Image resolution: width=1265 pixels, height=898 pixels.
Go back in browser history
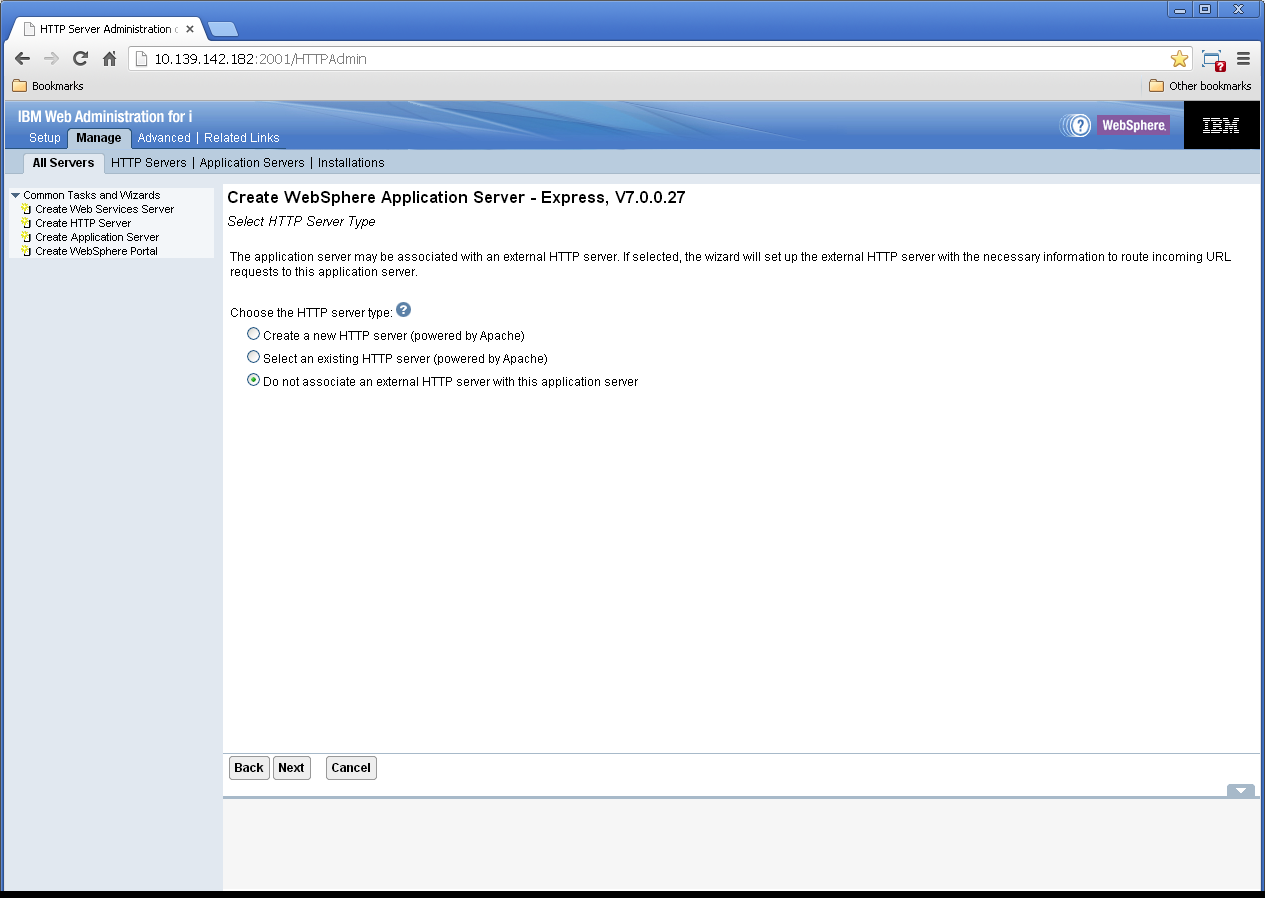pos(22,59)
